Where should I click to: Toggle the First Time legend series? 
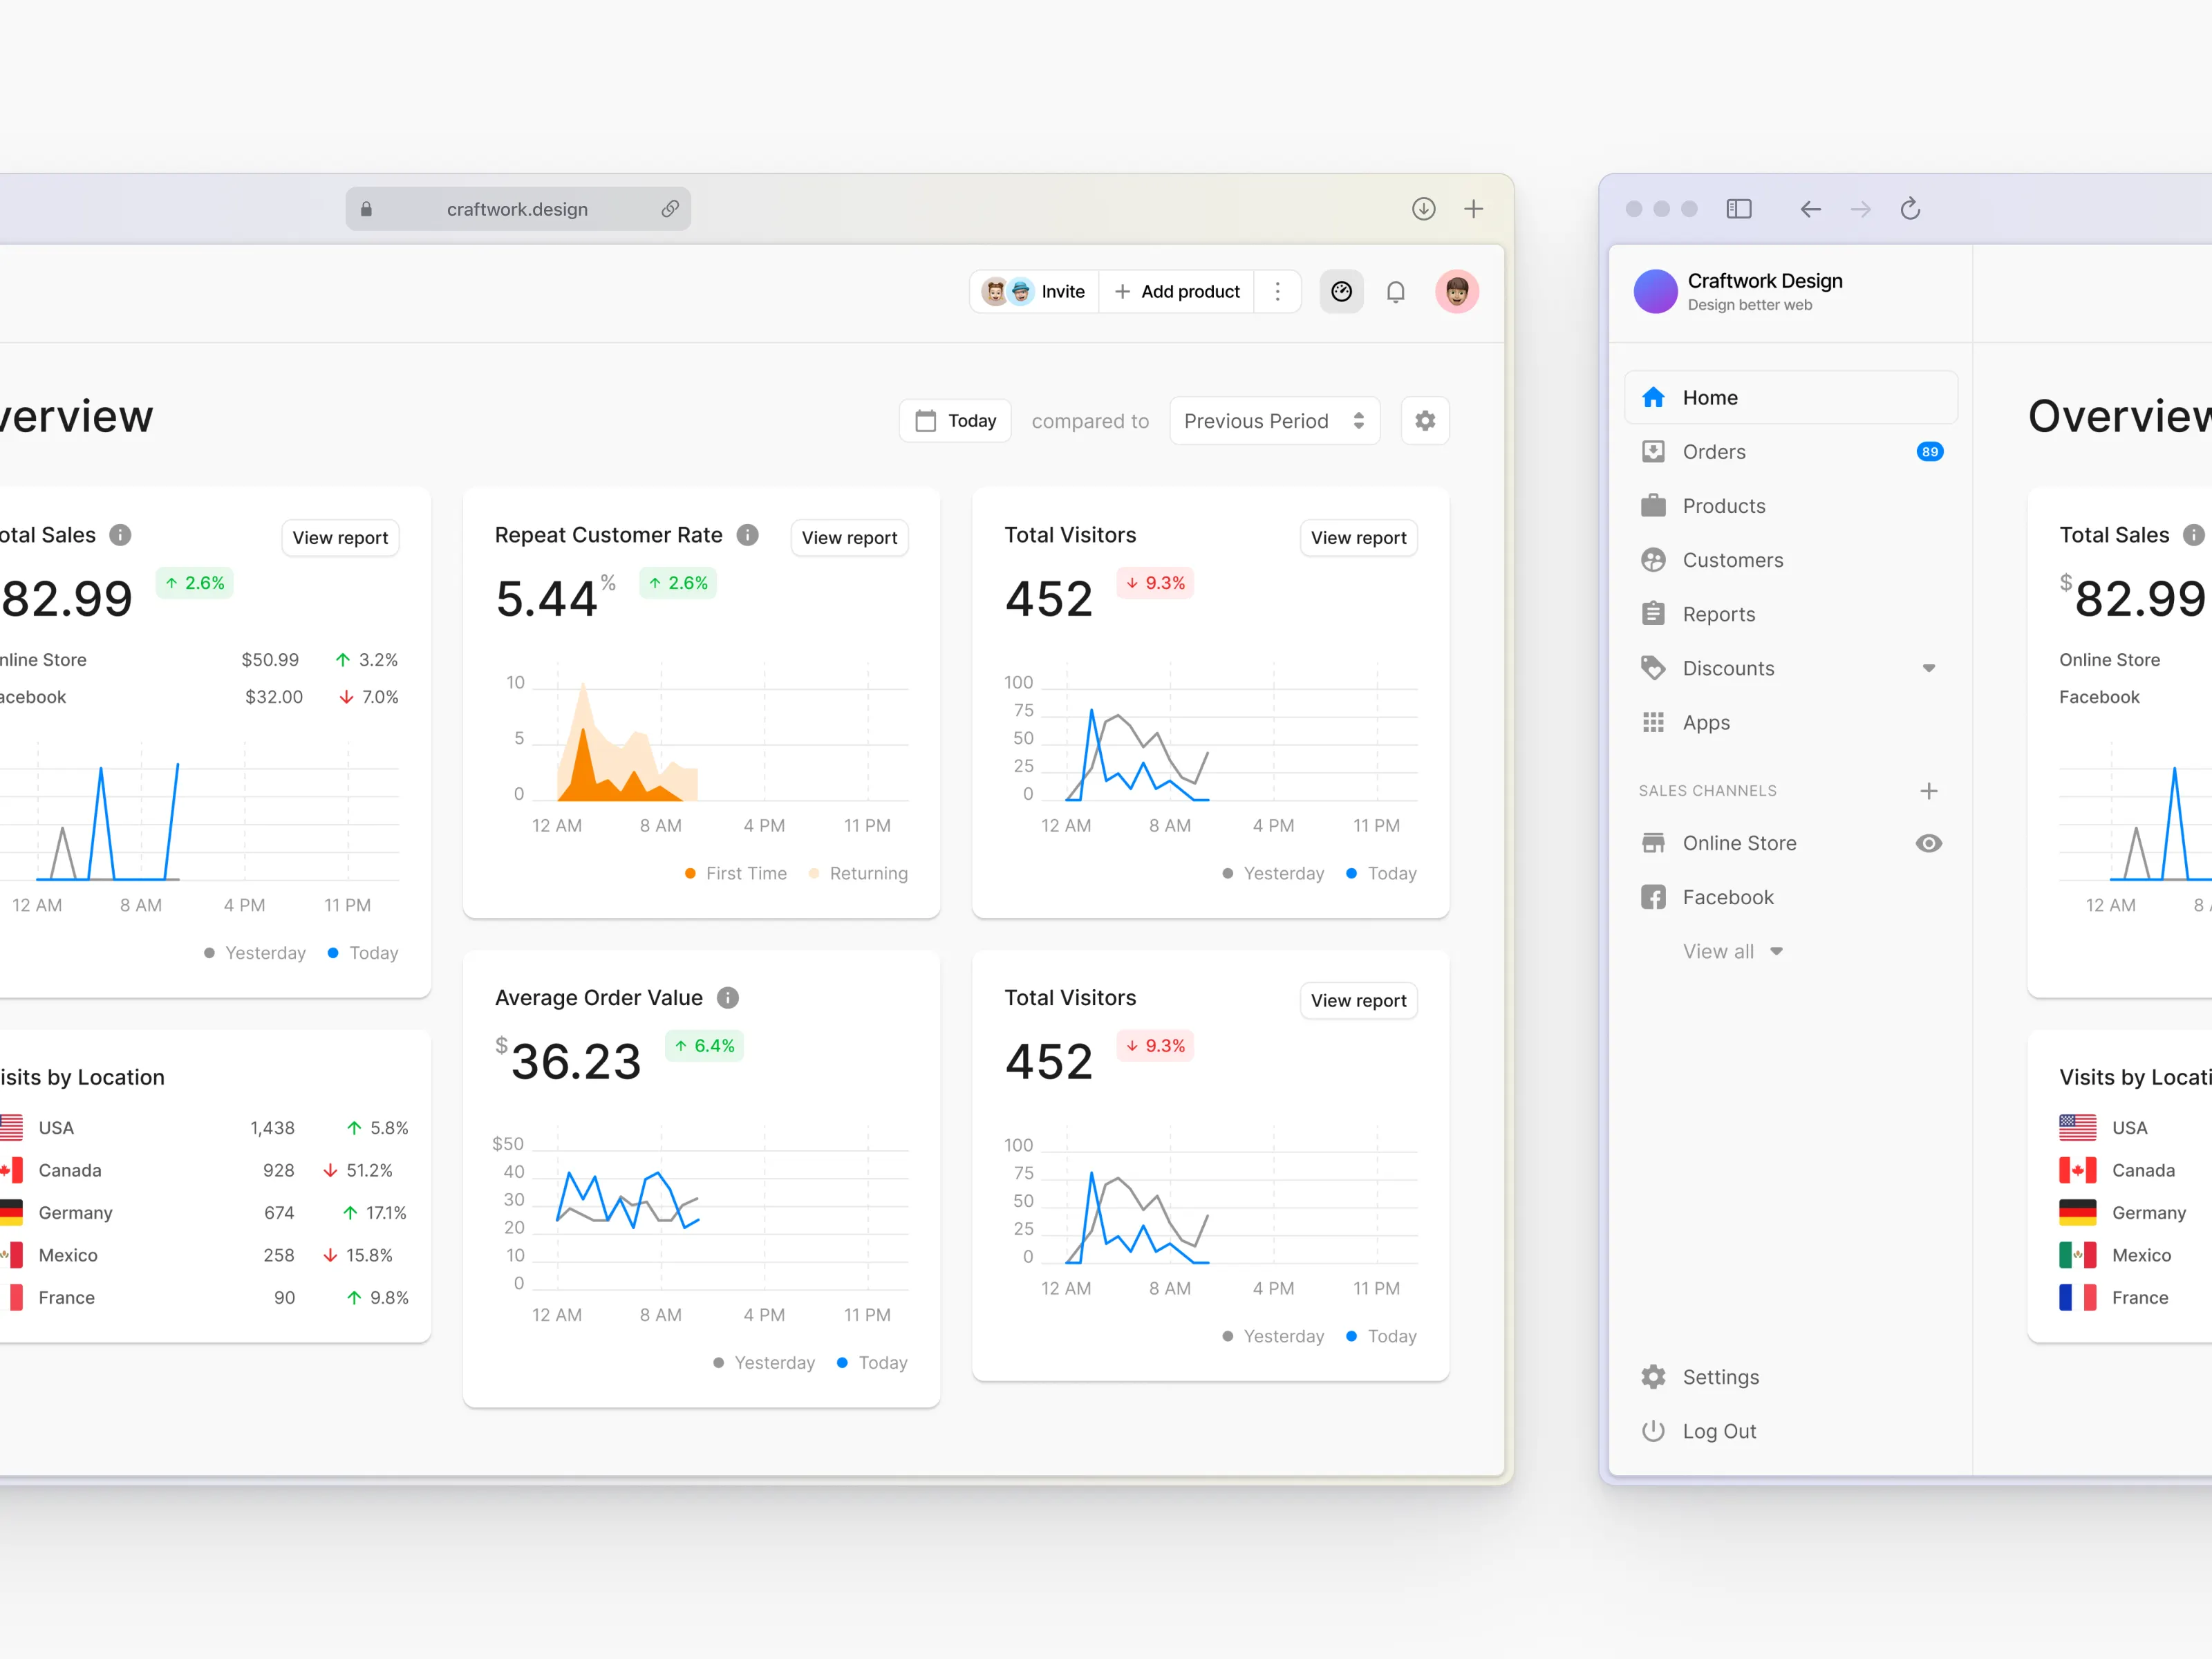736,873
